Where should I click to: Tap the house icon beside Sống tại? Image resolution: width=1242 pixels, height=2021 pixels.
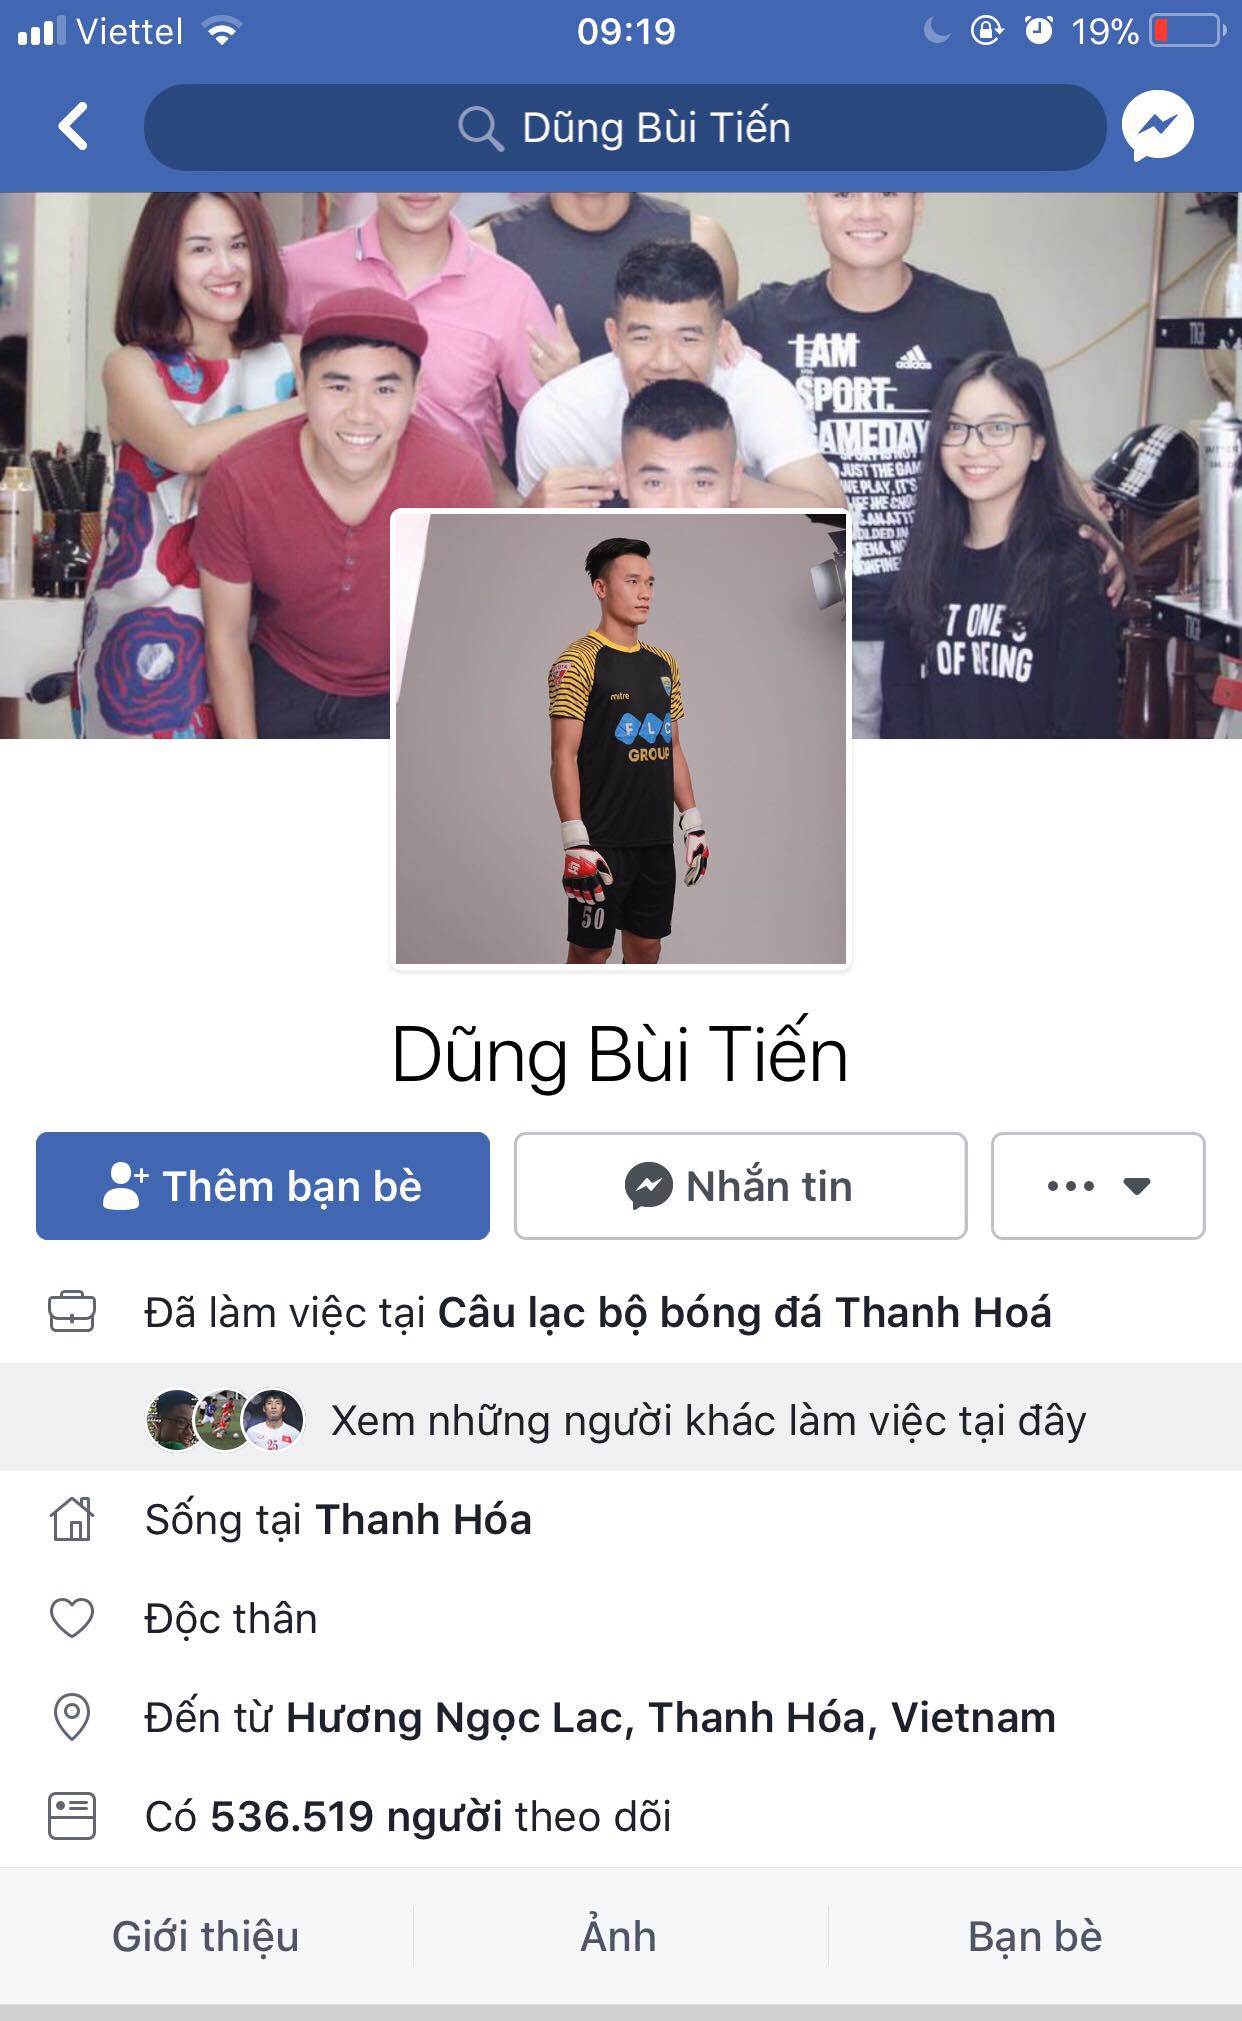72,1519
